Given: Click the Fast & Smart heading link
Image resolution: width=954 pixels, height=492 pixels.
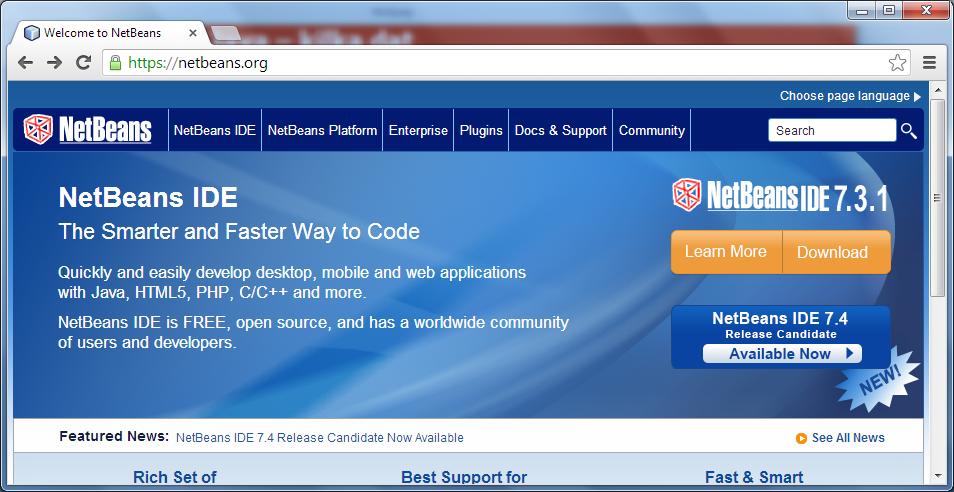Looking at the screenshot, I should click(754, 477).
